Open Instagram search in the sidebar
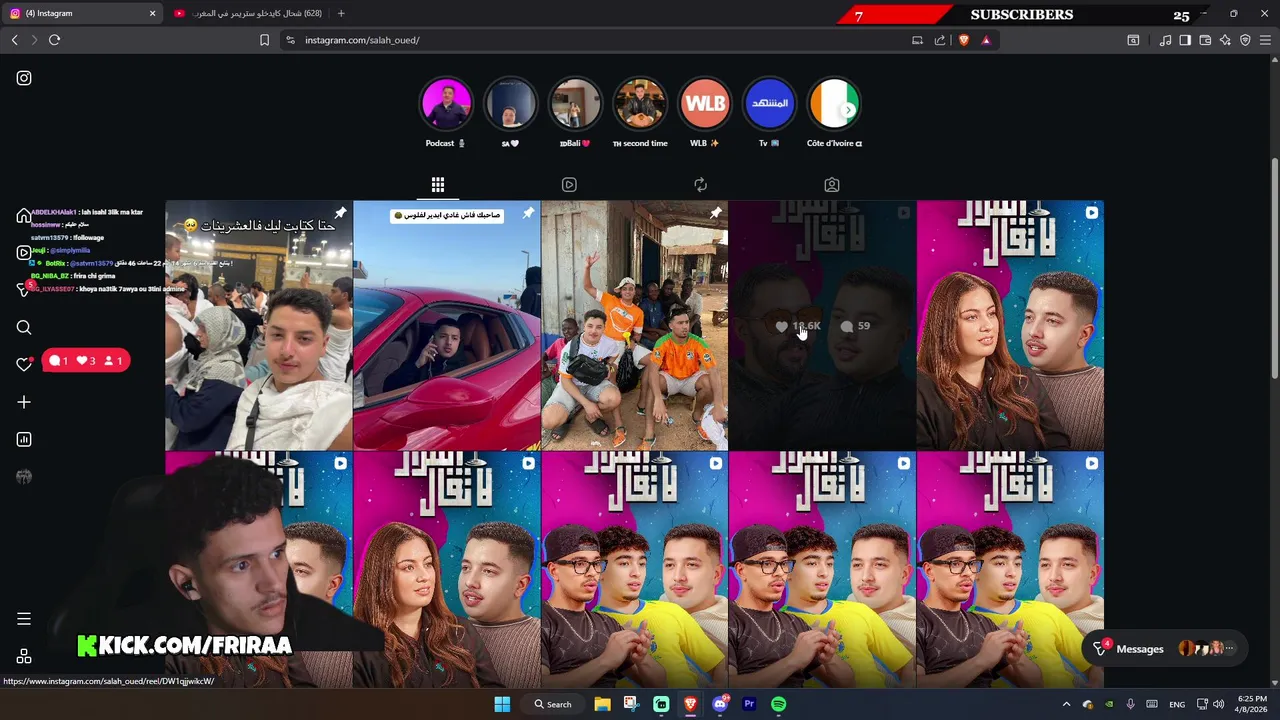Image resolution: width=1280 pixels, height=720 pixels. [24, 327]
